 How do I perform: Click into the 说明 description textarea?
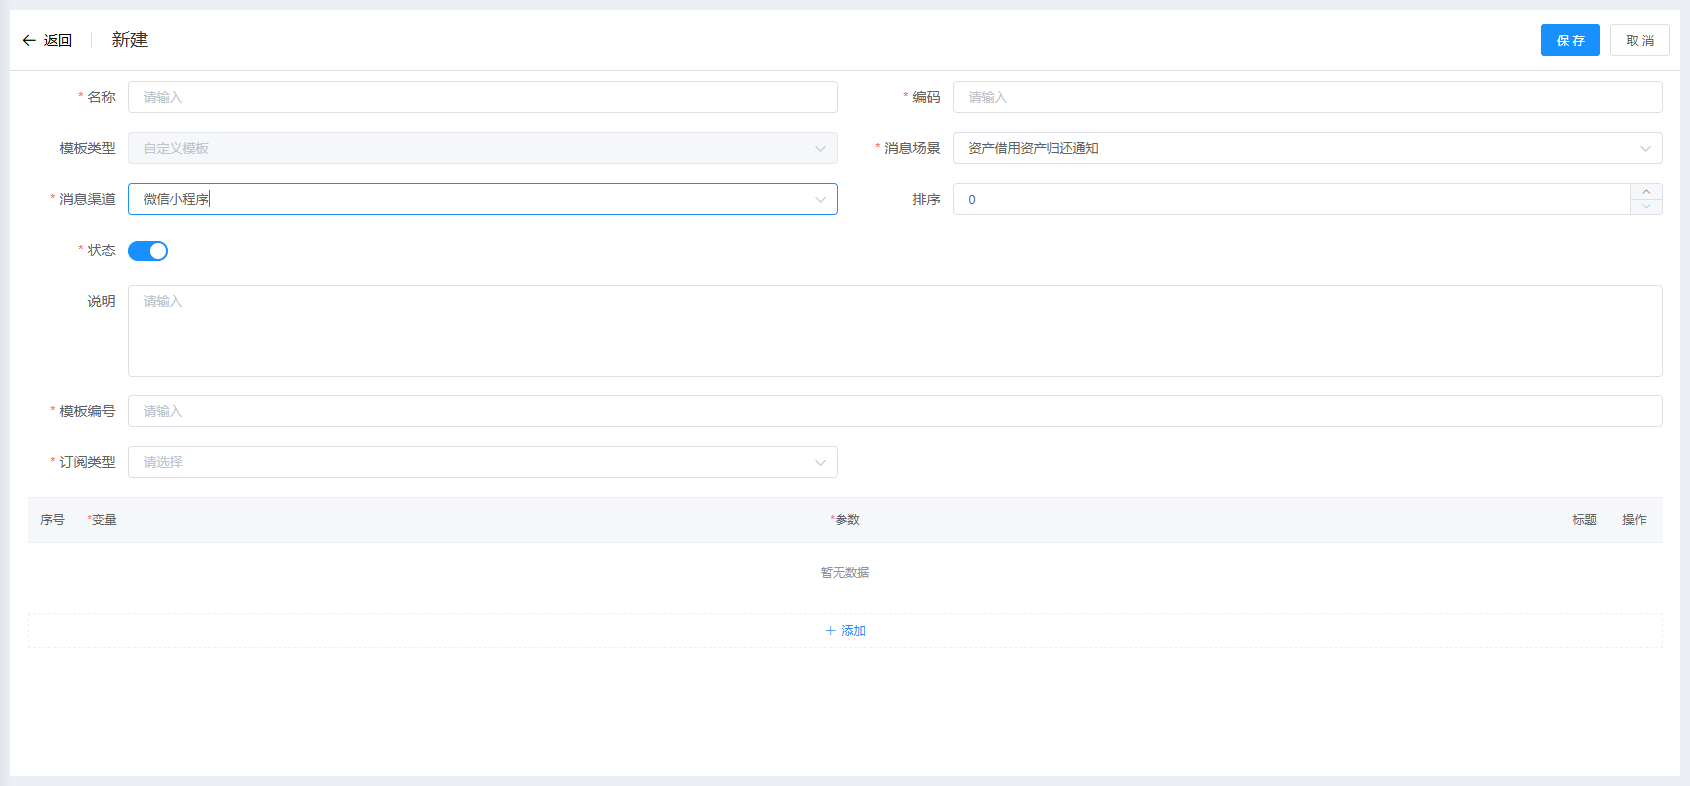coord(894,331)
